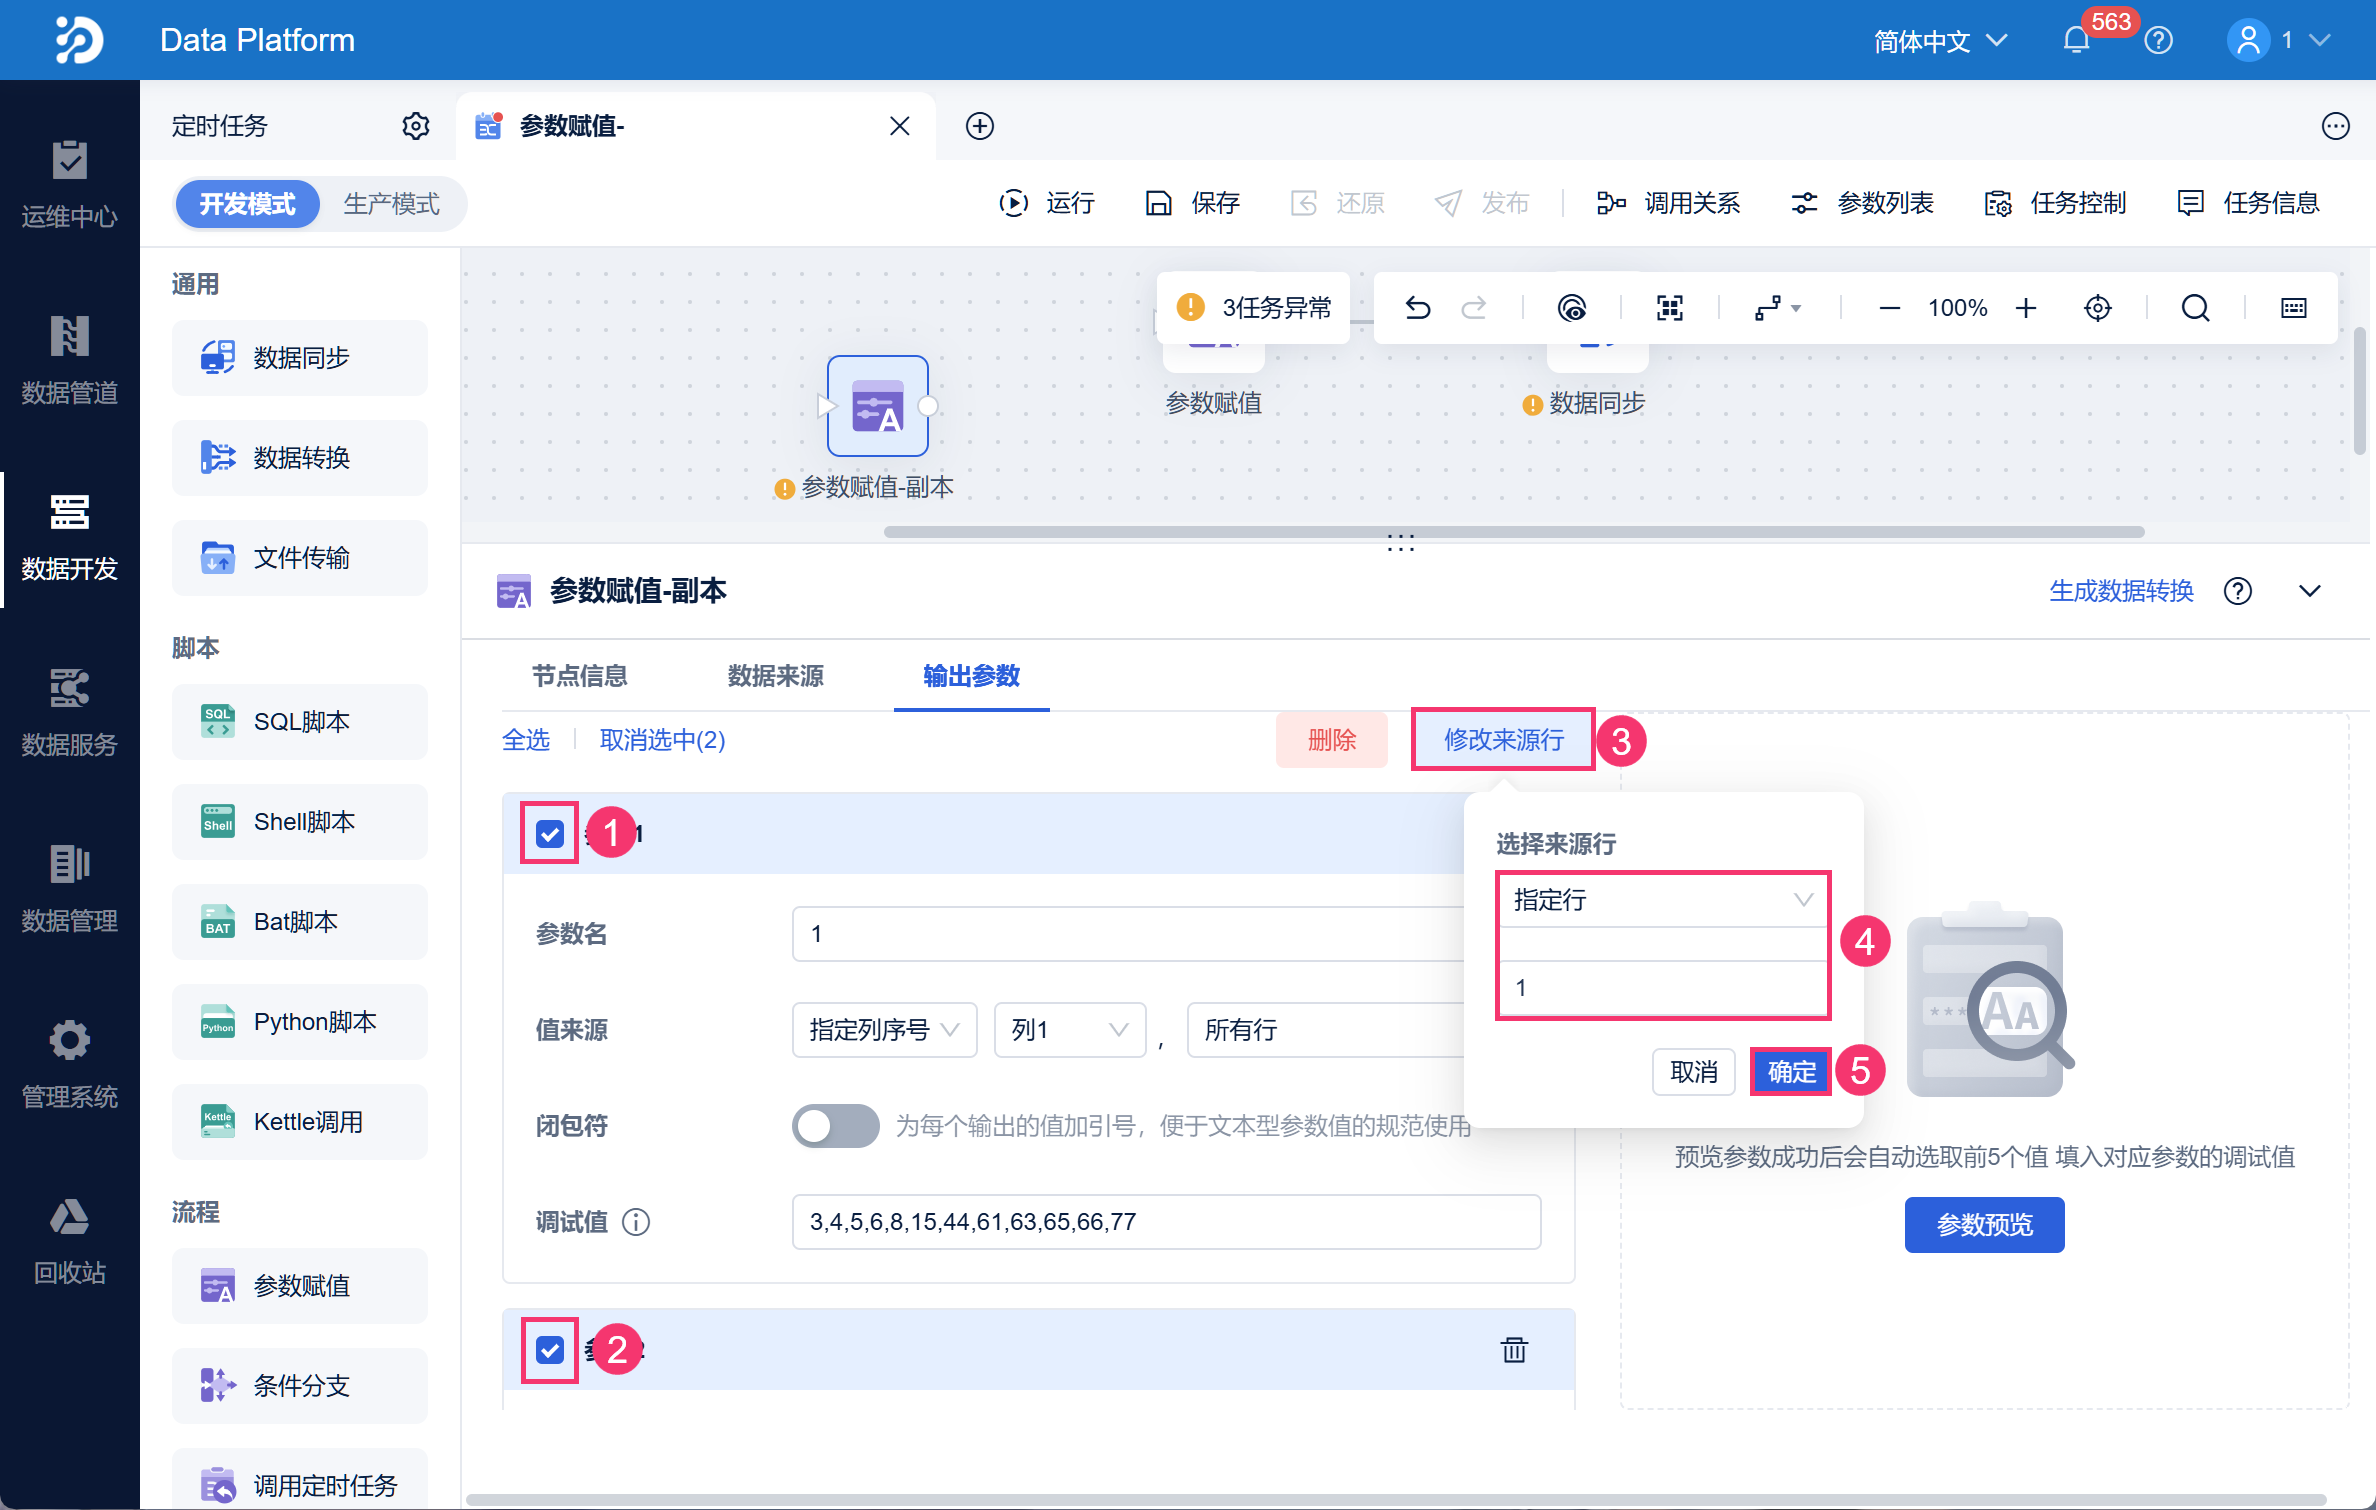Open the 列1 column dropdown

coord(1070,1030)
